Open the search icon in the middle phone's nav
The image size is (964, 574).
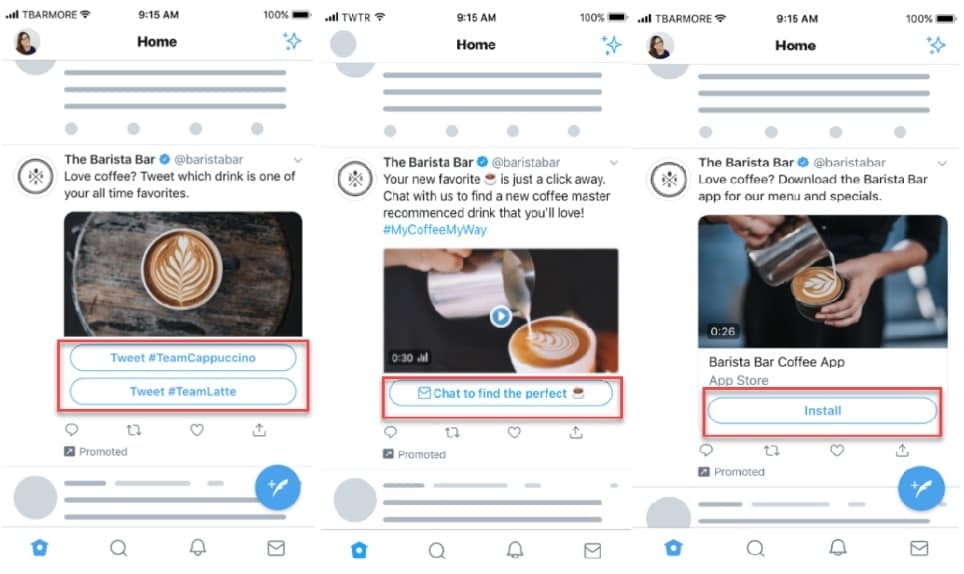pos(437,550)
